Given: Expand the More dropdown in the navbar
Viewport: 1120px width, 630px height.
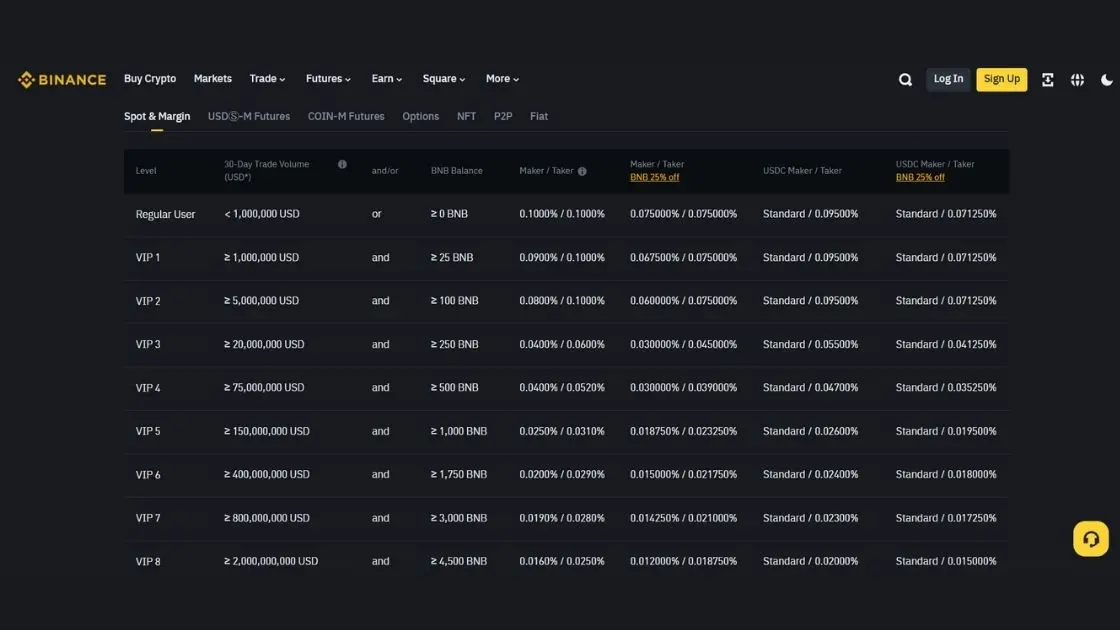Looking at the screenshot, I should [502, 78].
